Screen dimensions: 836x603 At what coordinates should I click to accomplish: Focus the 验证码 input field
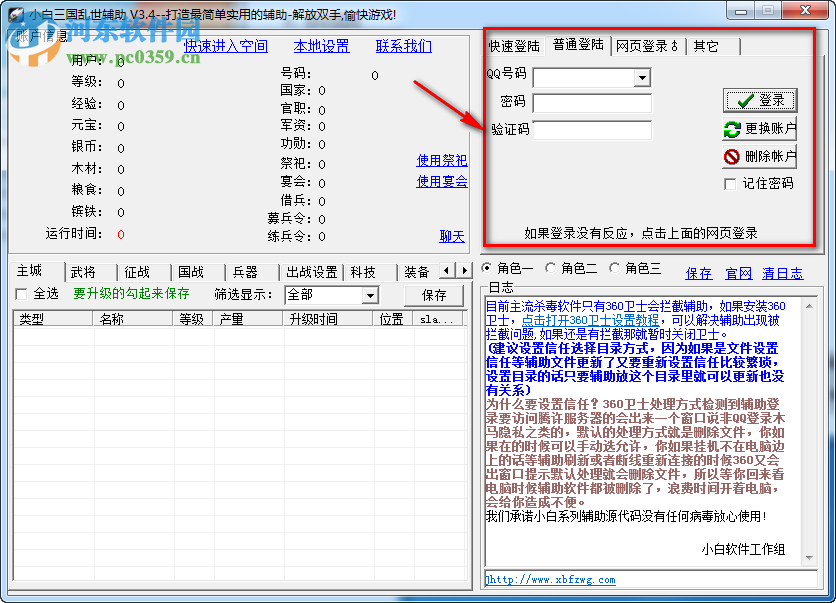coord(592,130)
